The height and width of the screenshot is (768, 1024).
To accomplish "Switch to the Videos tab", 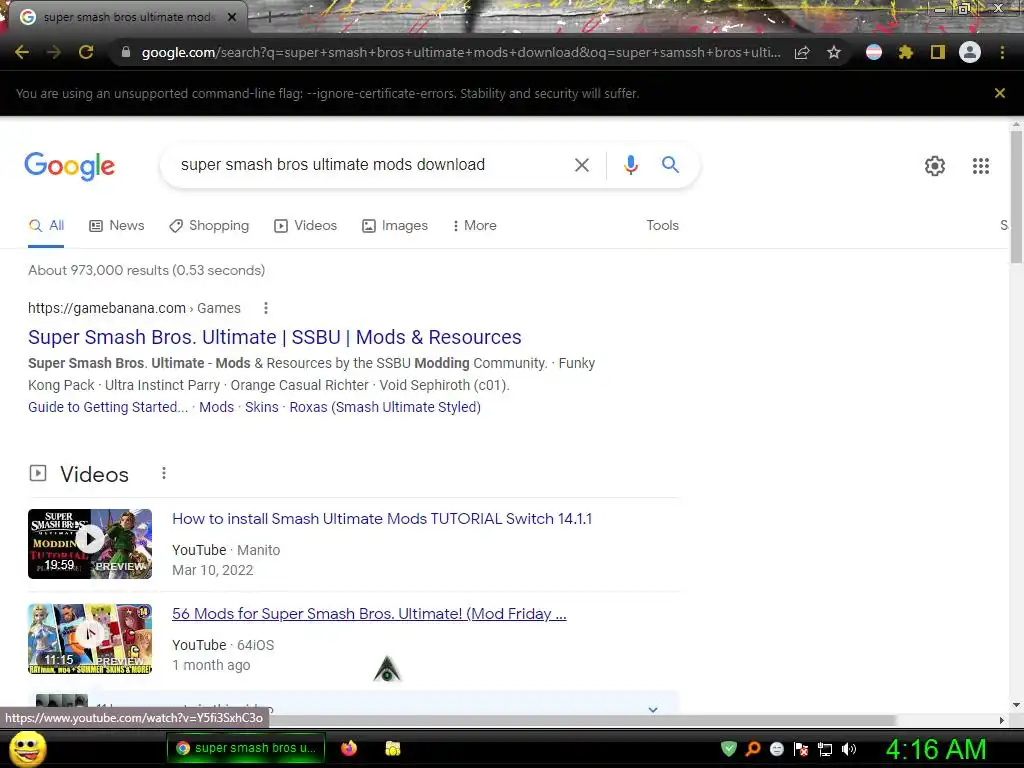I will point(306,225).
